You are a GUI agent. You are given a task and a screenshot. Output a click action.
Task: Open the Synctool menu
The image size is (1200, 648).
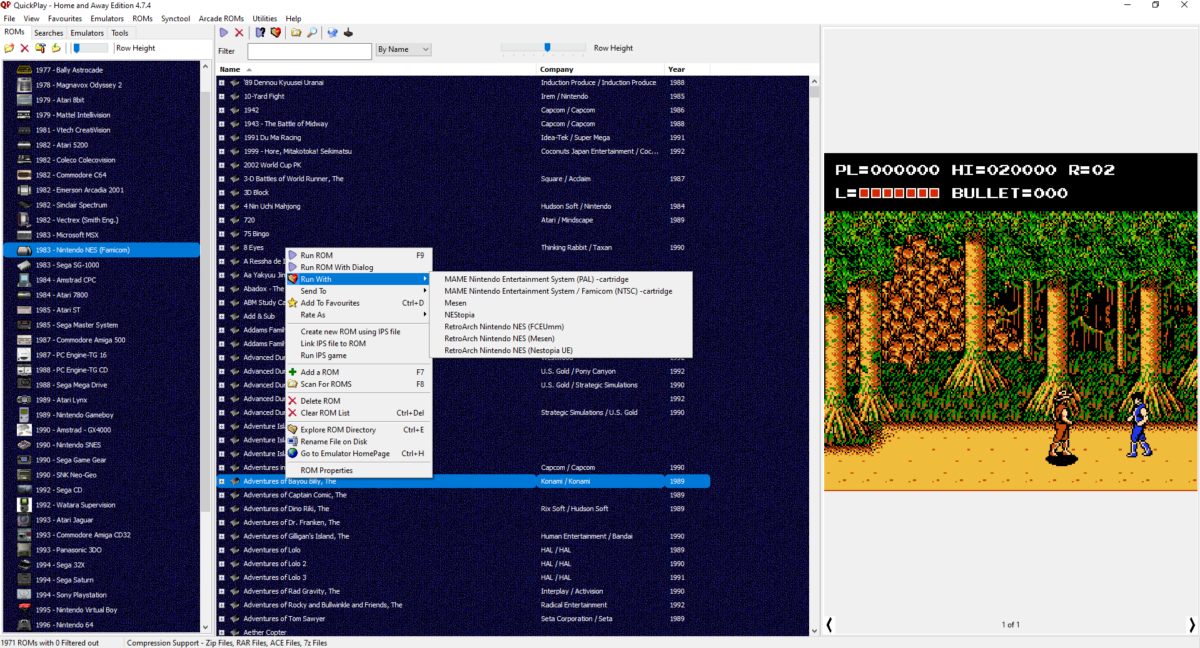175,19
